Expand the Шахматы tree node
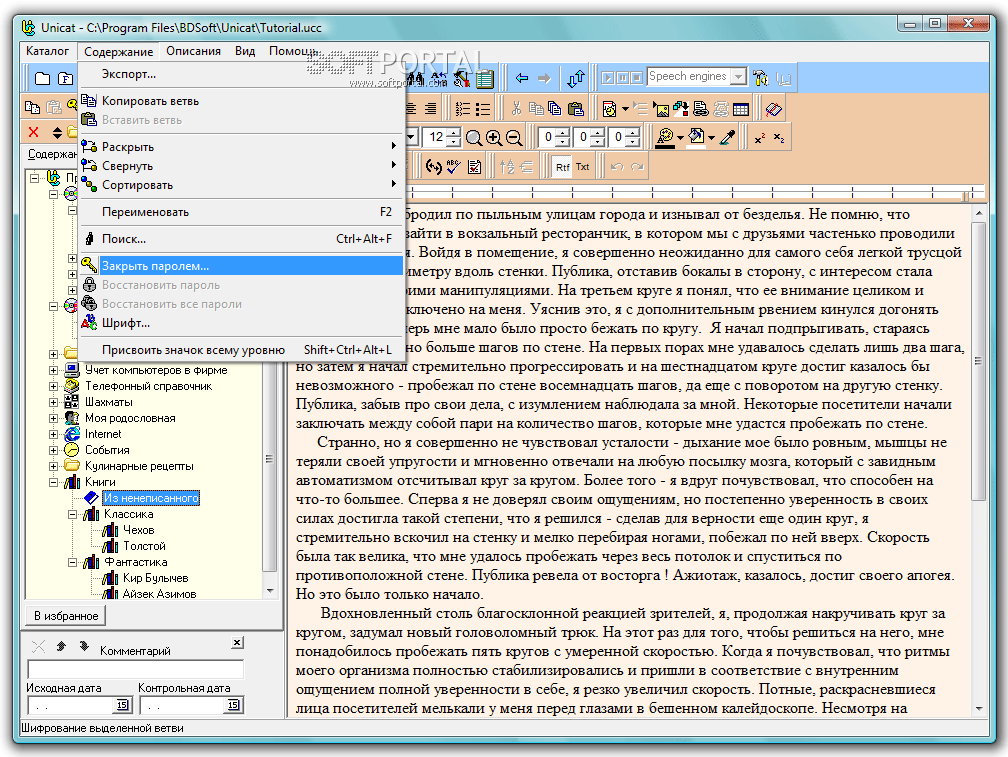Screen dimensions: 1008x757 [x=54, y=402]
